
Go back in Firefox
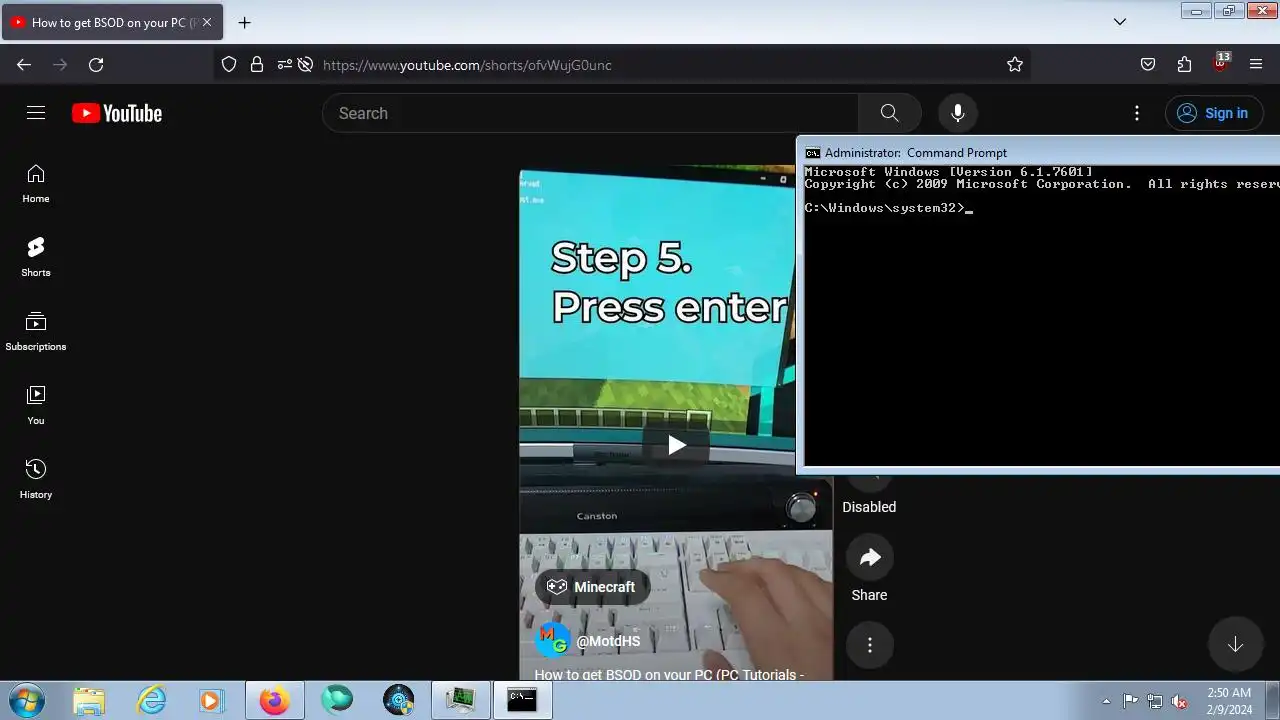point(24,64)
